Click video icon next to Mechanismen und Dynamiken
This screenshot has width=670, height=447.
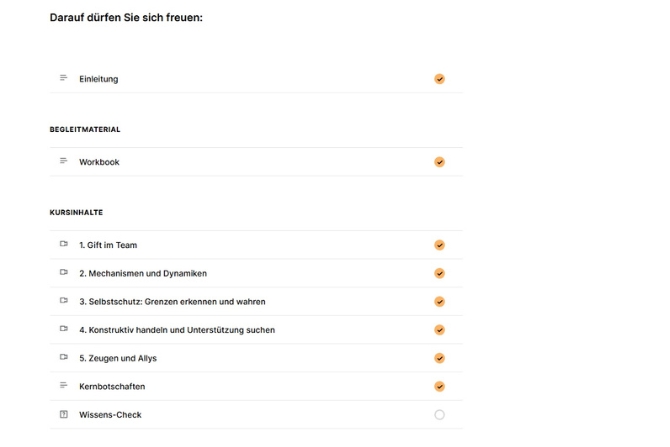tap(63, 272)
